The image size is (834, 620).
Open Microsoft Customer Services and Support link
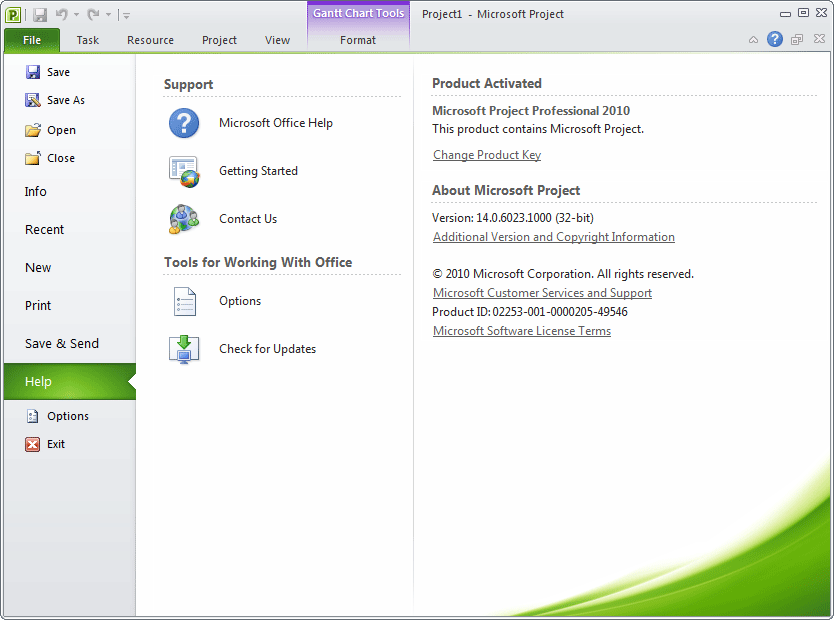coord(542,293)
